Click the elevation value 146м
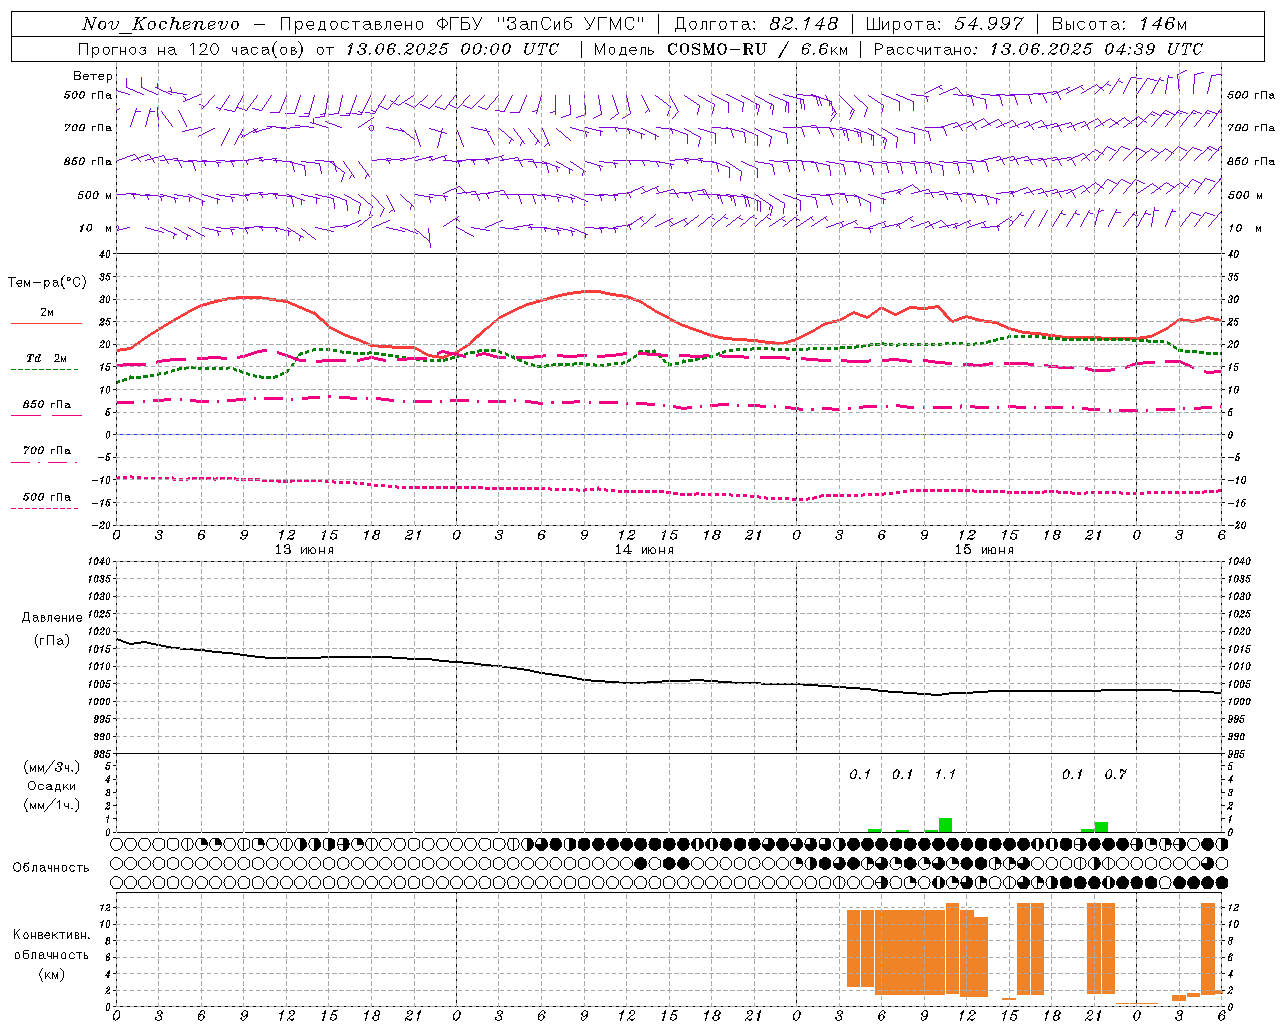 [x=1163, y=24]
